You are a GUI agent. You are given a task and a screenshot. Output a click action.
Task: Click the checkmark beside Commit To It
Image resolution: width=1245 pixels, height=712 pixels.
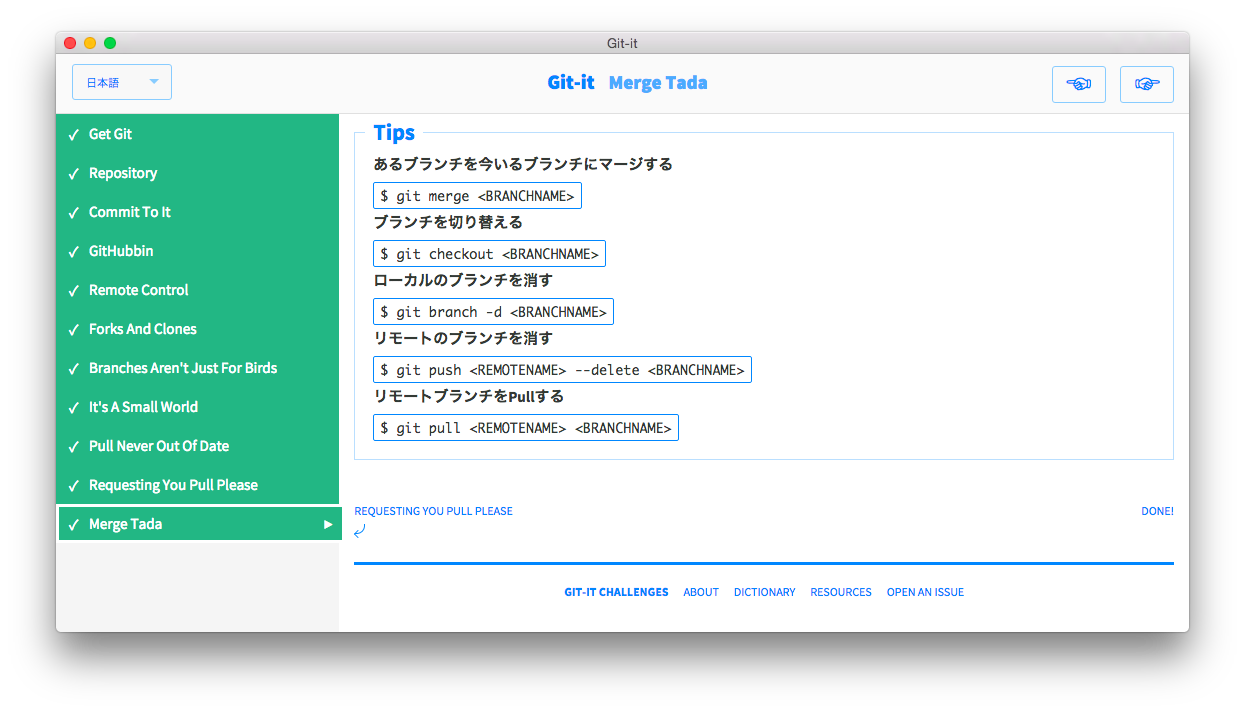pyautogui.click(x=73, y=213)
